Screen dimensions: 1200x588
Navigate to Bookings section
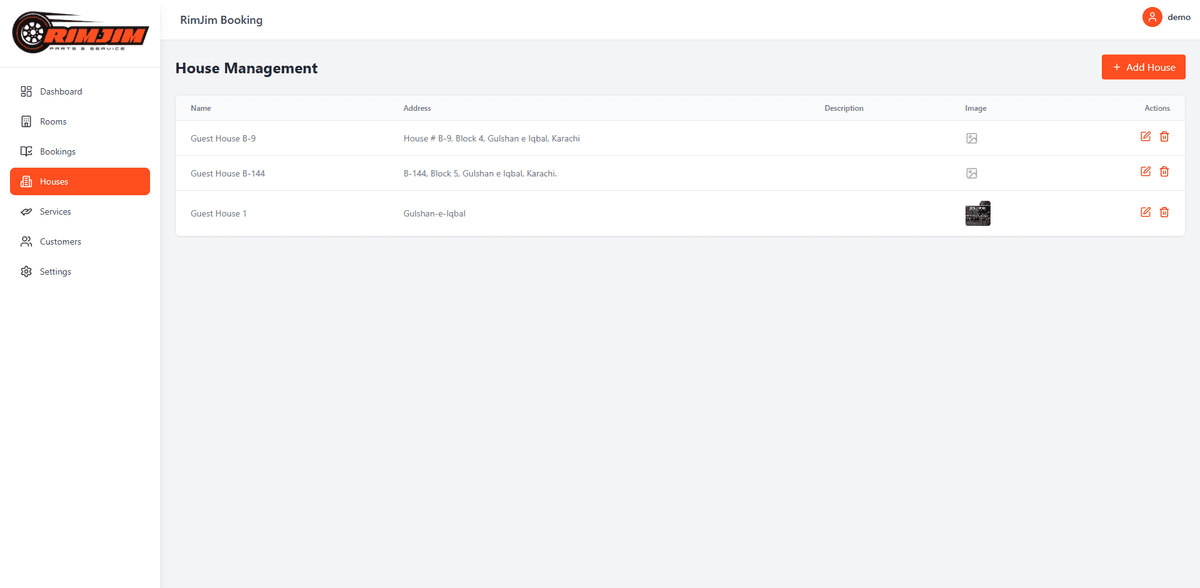pos(58,152)
